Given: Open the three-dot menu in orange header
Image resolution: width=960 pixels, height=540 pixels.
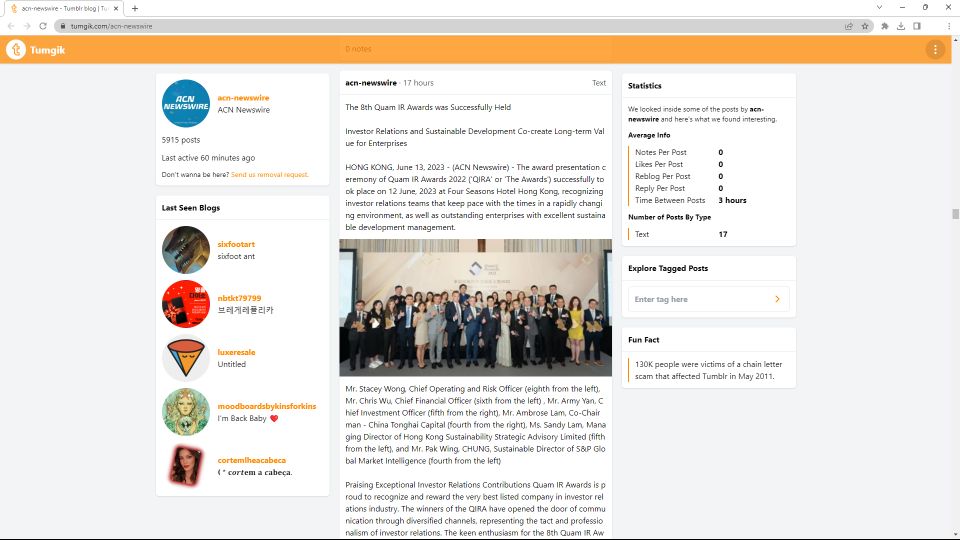Looking at the screenshot, I should (x=935, y=50).
